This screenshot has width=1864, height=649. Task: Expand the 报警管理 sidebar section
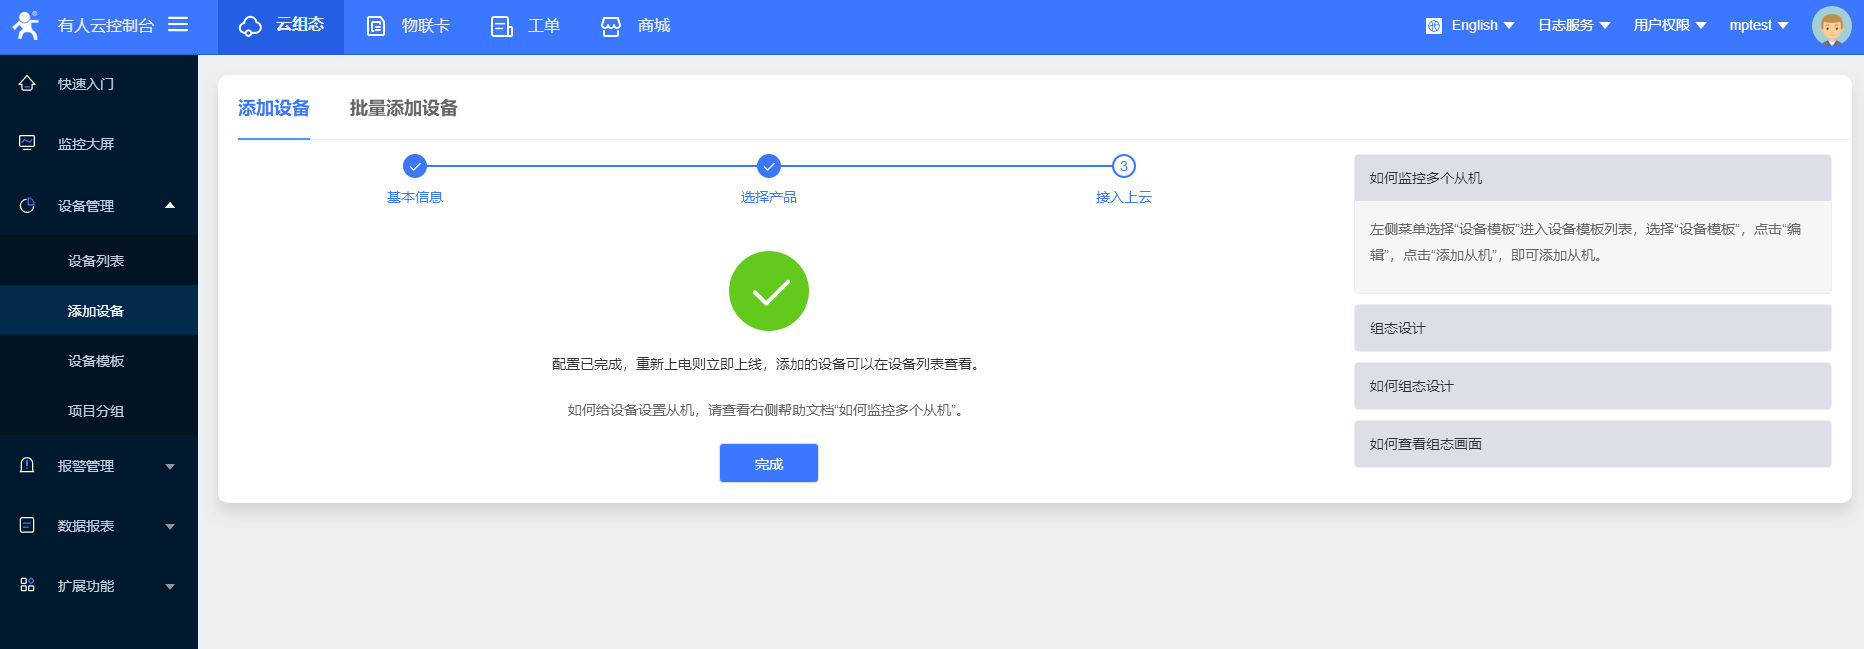coord(99,465)
